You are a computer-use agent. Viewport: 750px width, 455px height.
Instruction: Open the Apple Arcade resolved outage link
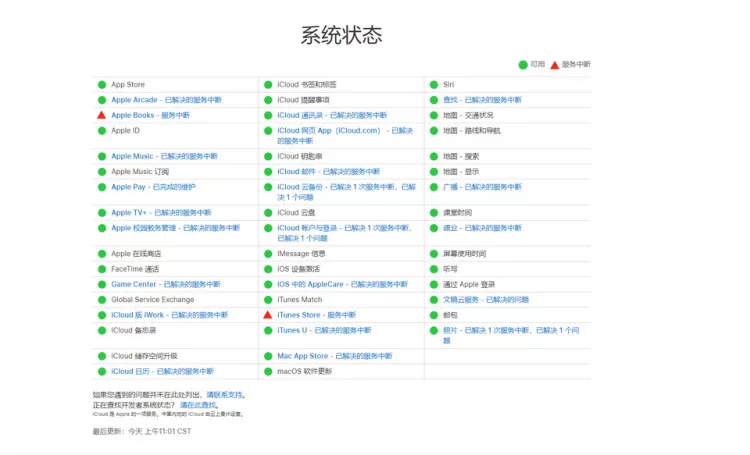pos(166,100)
